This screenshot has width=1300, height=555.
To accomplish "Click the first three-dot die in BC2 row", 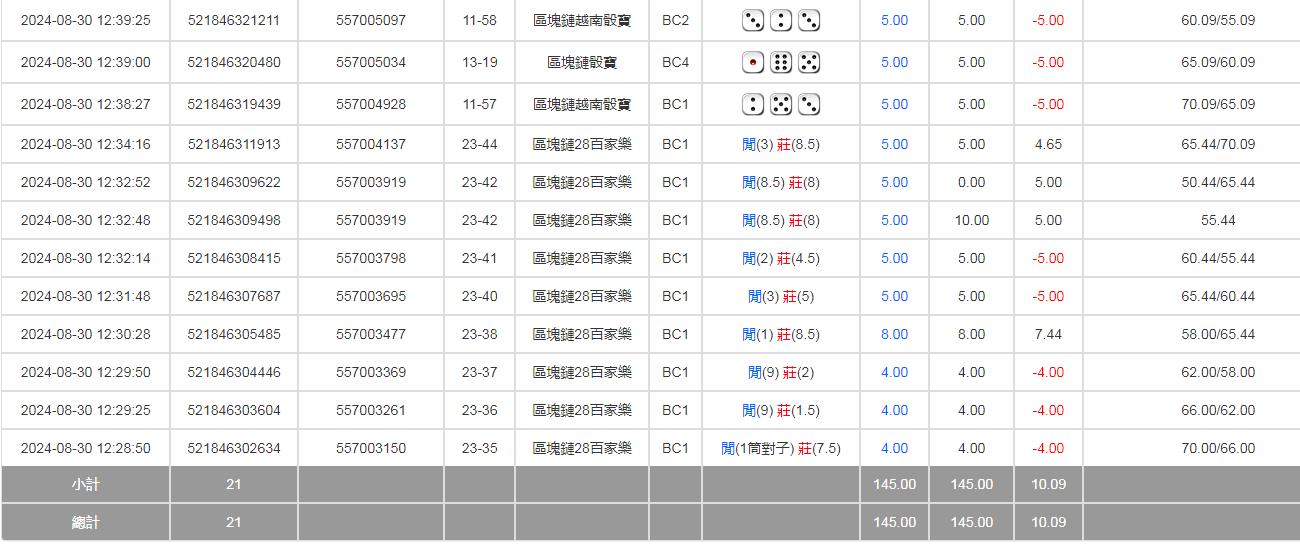I will coord(753,20).
